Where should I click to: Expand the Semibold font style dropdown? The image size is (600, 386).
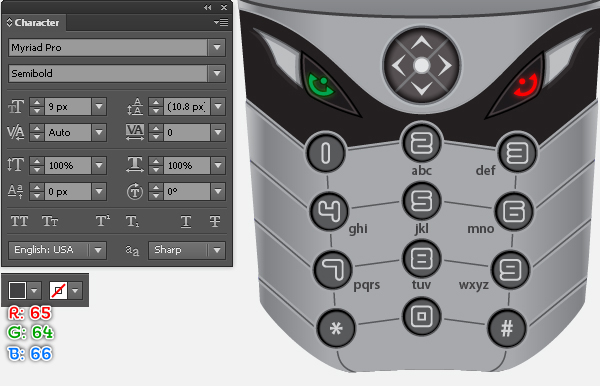tap(217, 73)
